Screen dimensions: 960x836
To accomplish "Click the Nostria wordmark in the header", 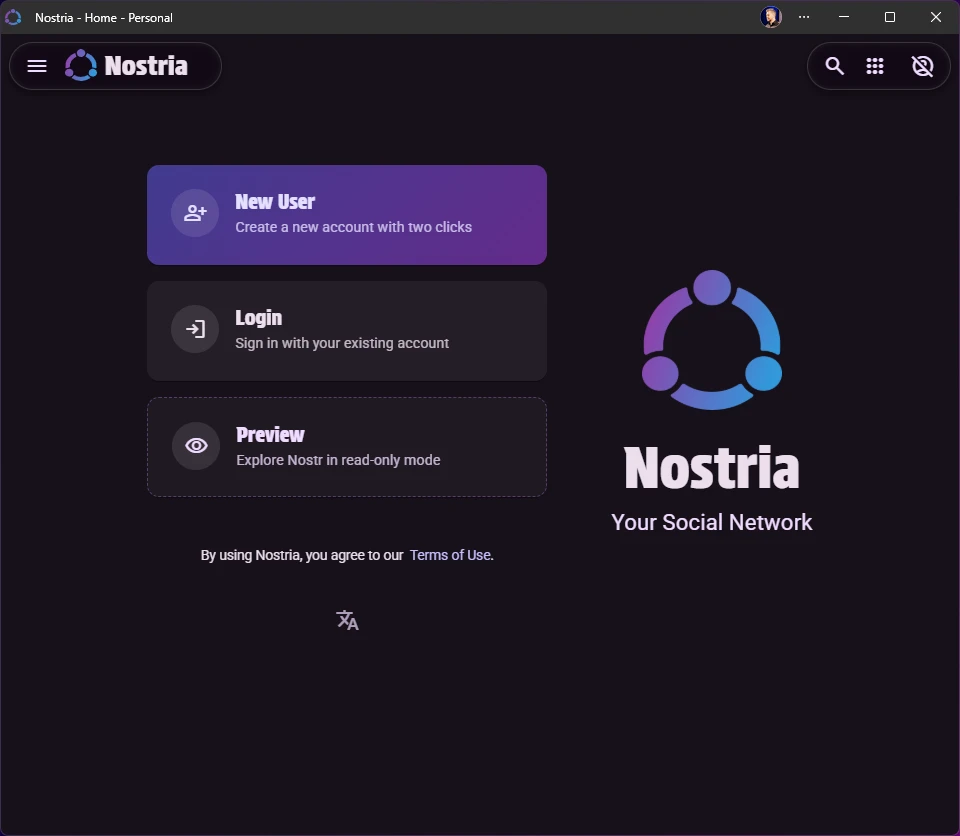I will [146, 66].
